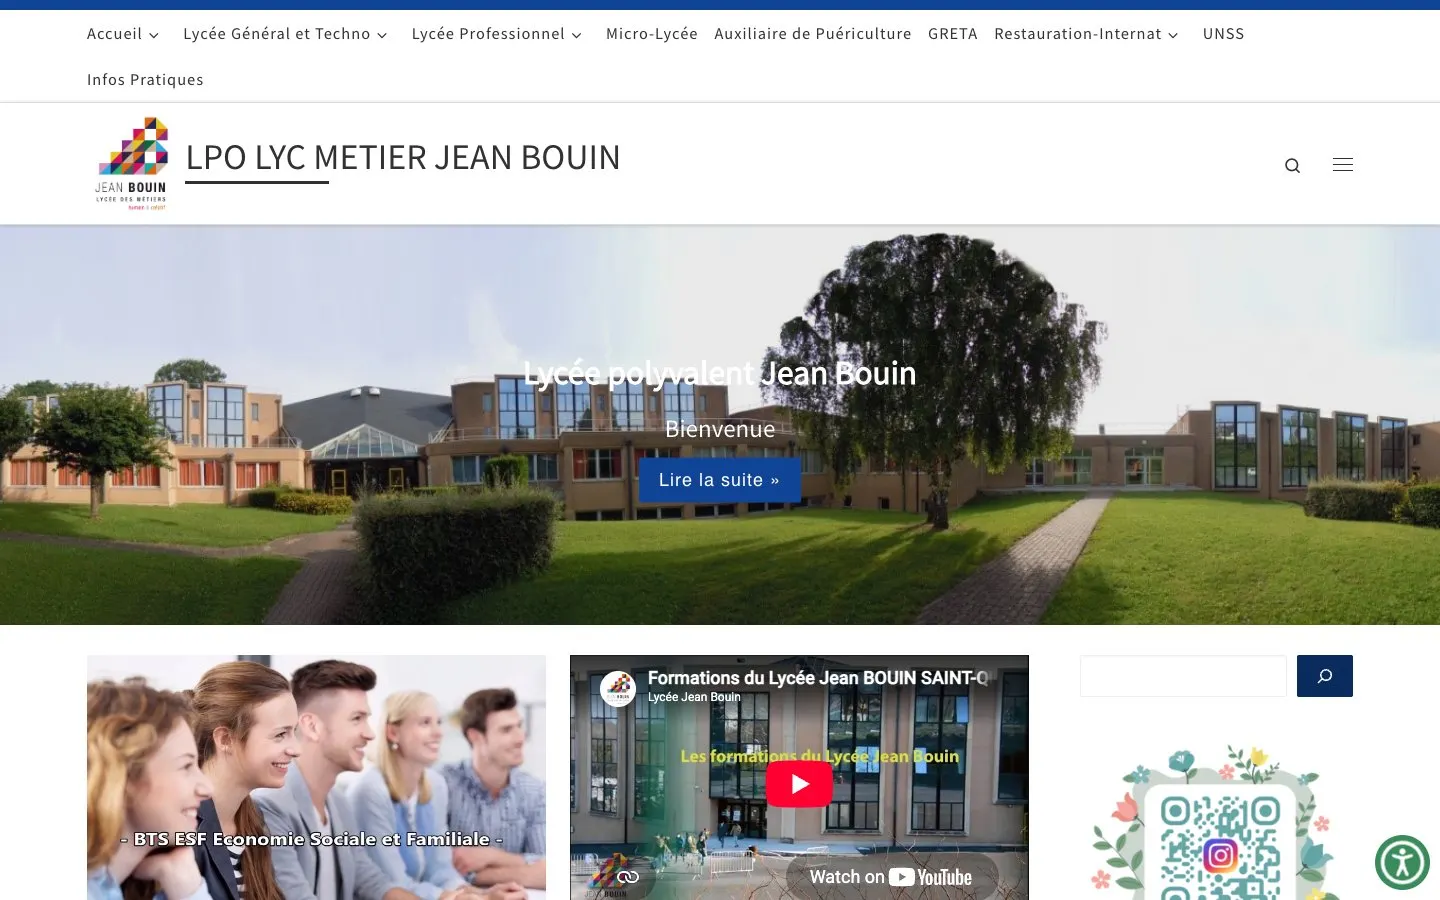Click Restauration-Internat menu label
The width and height of the screenshot is (1440, 900).
(x=1078, y=34)
